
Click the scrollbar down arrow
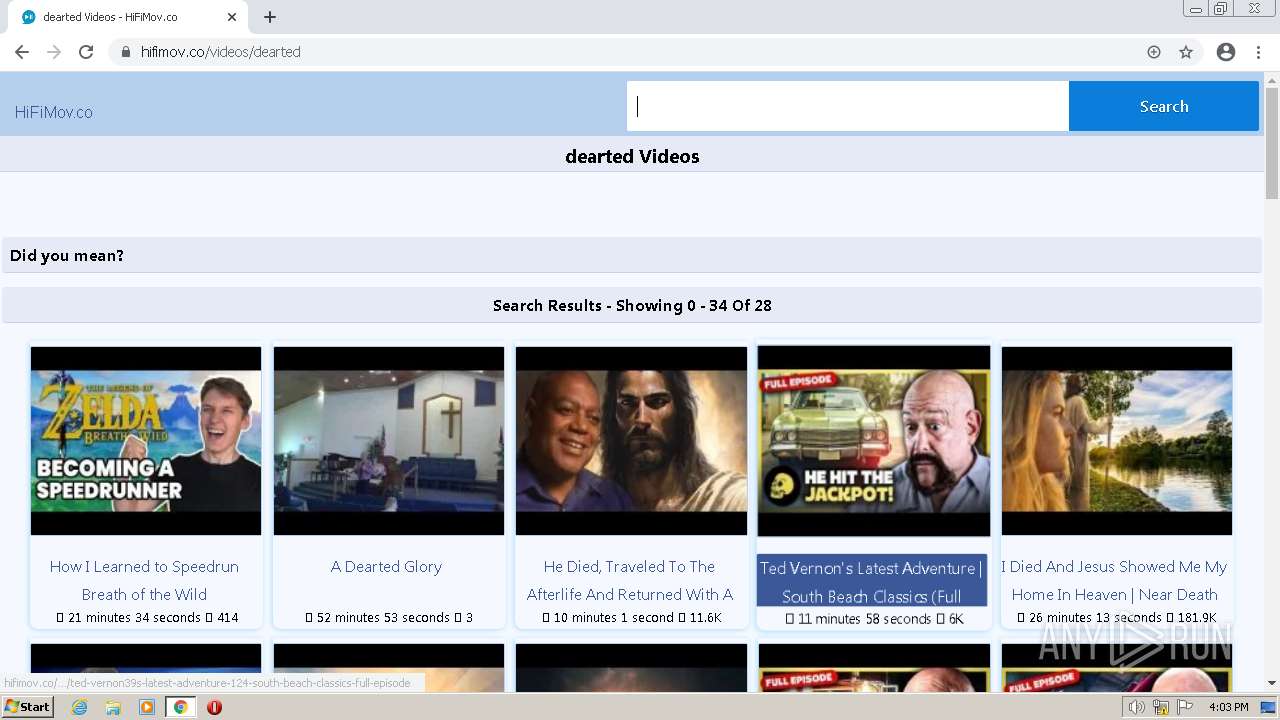point(1272,683)
